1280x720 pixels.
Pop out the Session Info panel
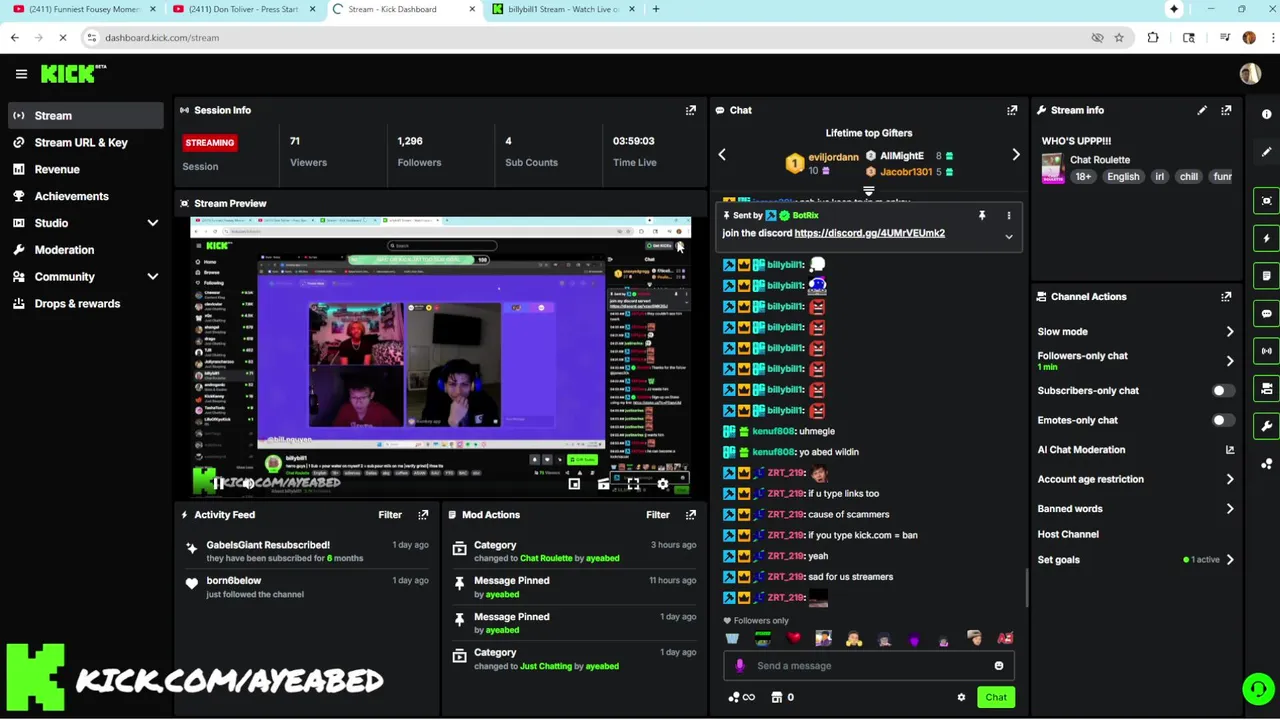(x=690, y=110)
